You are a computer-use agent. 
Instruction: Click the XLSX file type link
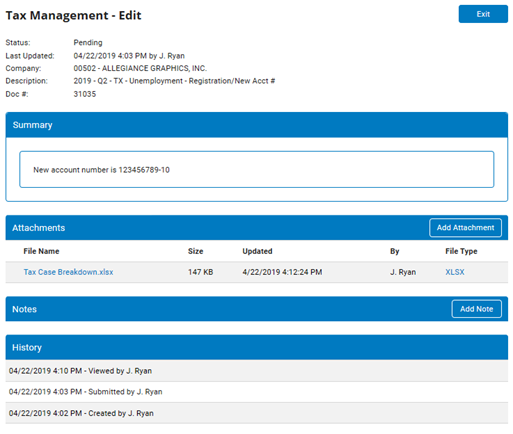[x=455, y=272]
